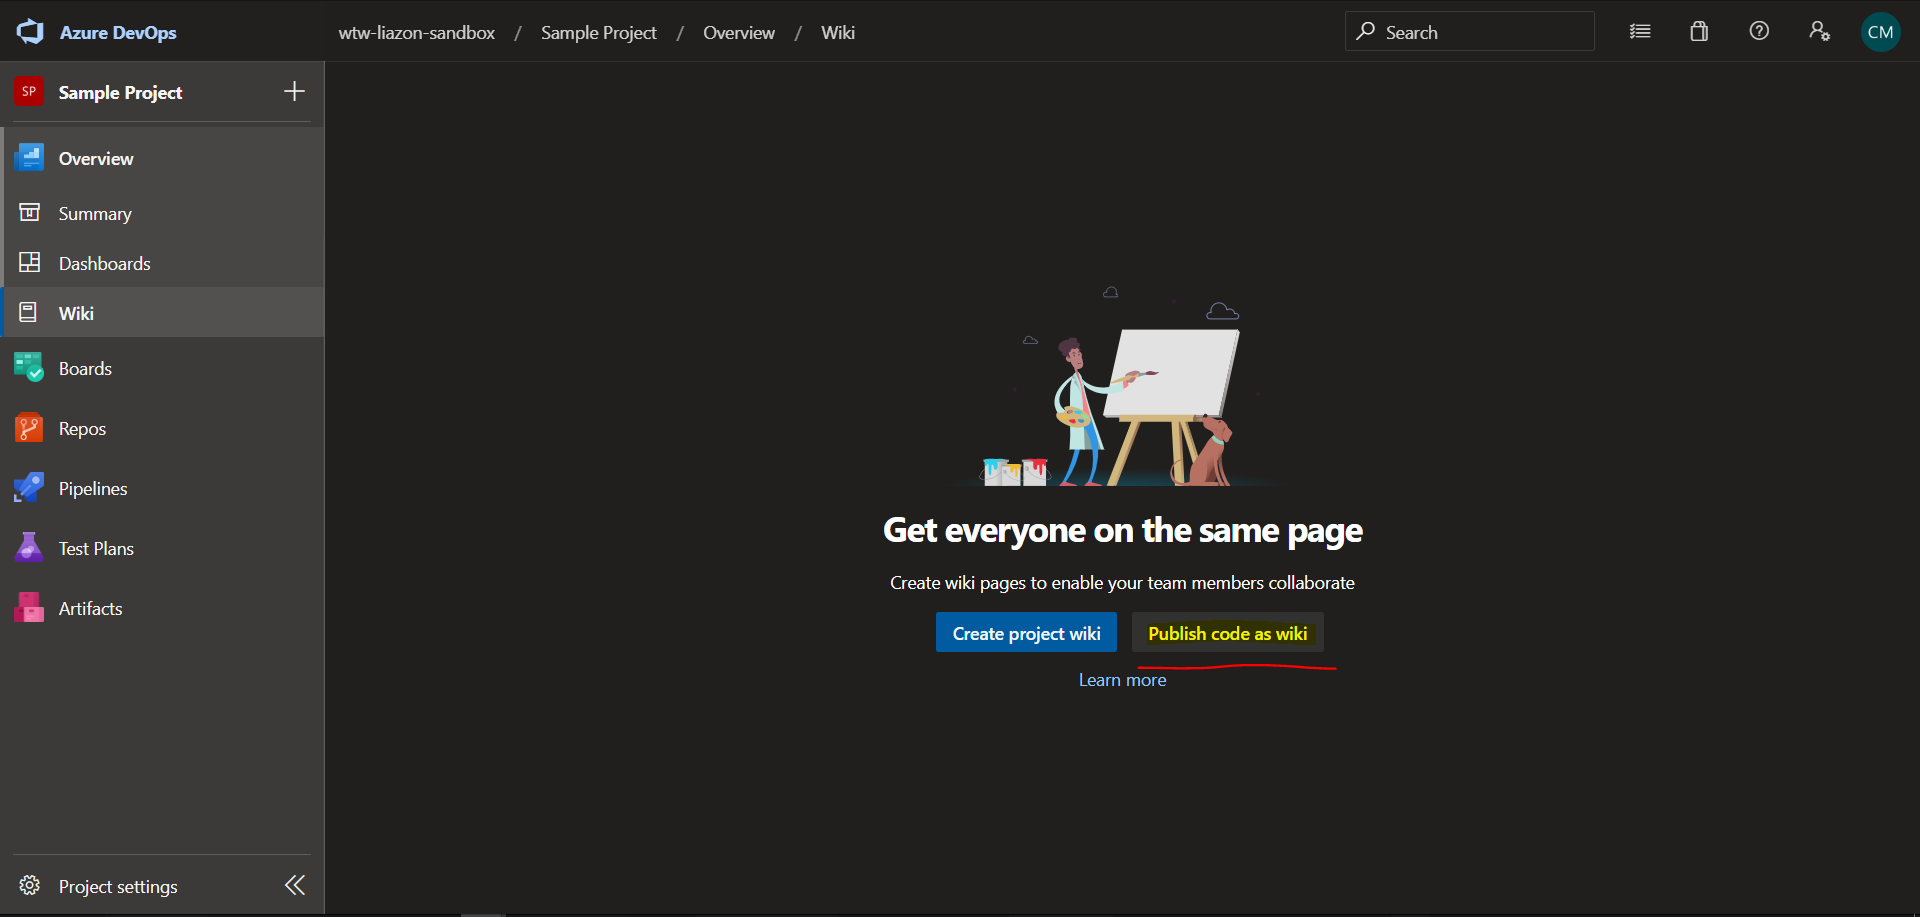Open the Overview menu item
Viewport: 1920px width, 917px height.
coord(164,158)
